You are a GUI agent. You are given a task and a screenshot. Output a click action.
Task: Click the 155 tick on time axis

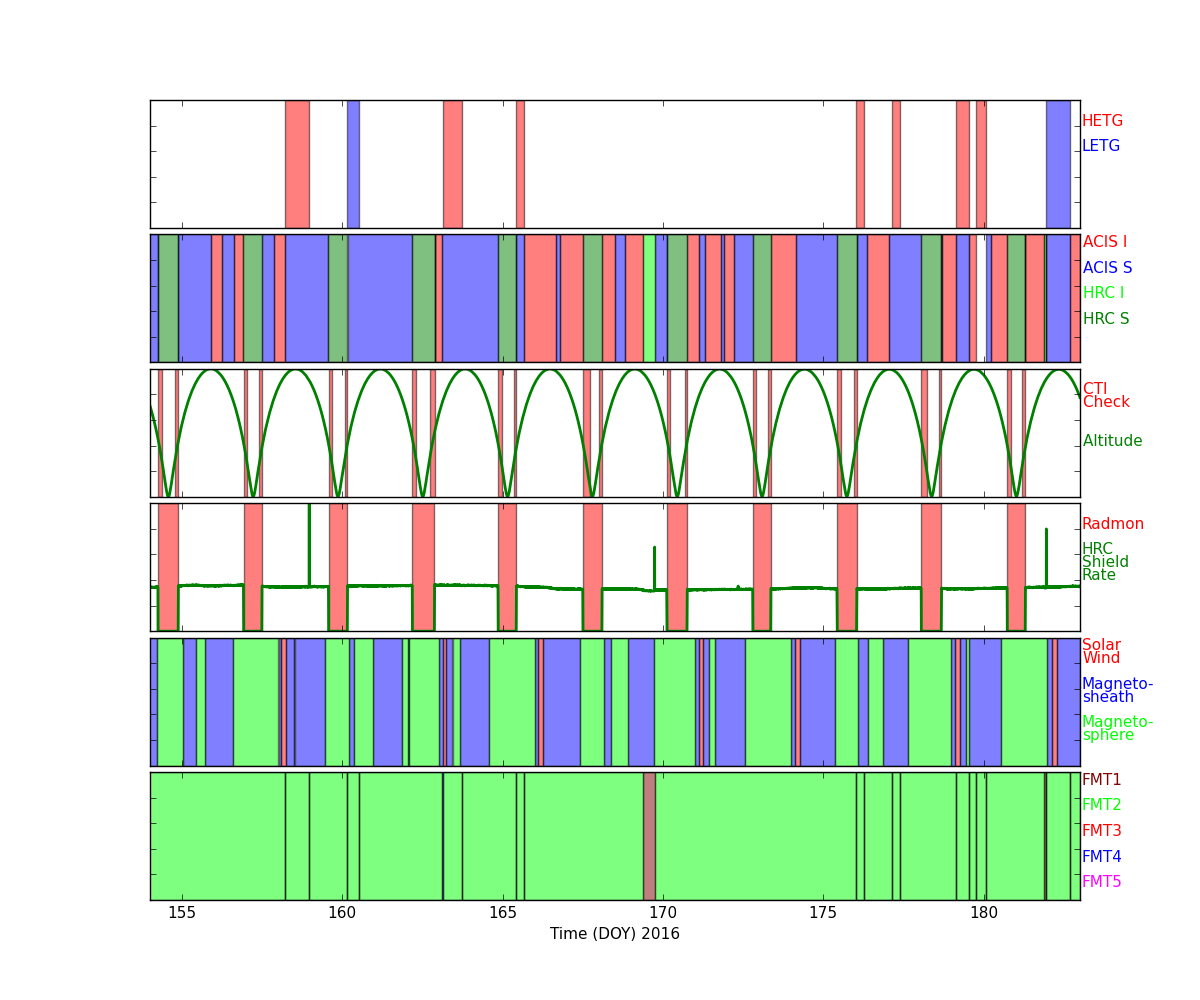tap(182, 913)
